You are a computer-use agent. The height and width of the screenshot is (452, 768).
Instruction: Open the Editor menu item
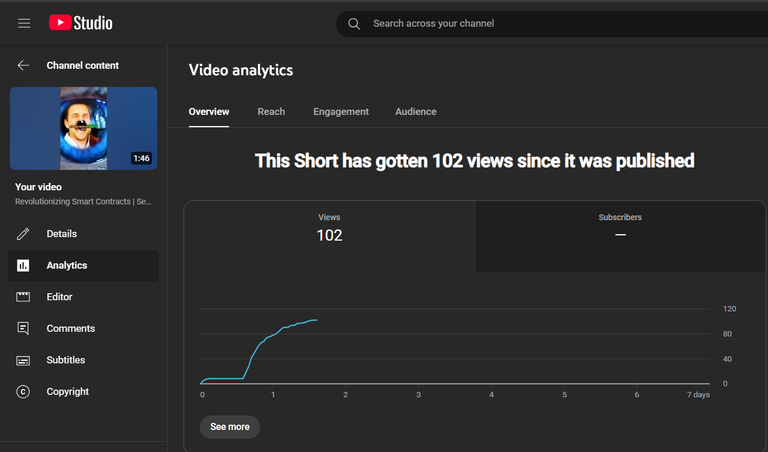(83, 297)
